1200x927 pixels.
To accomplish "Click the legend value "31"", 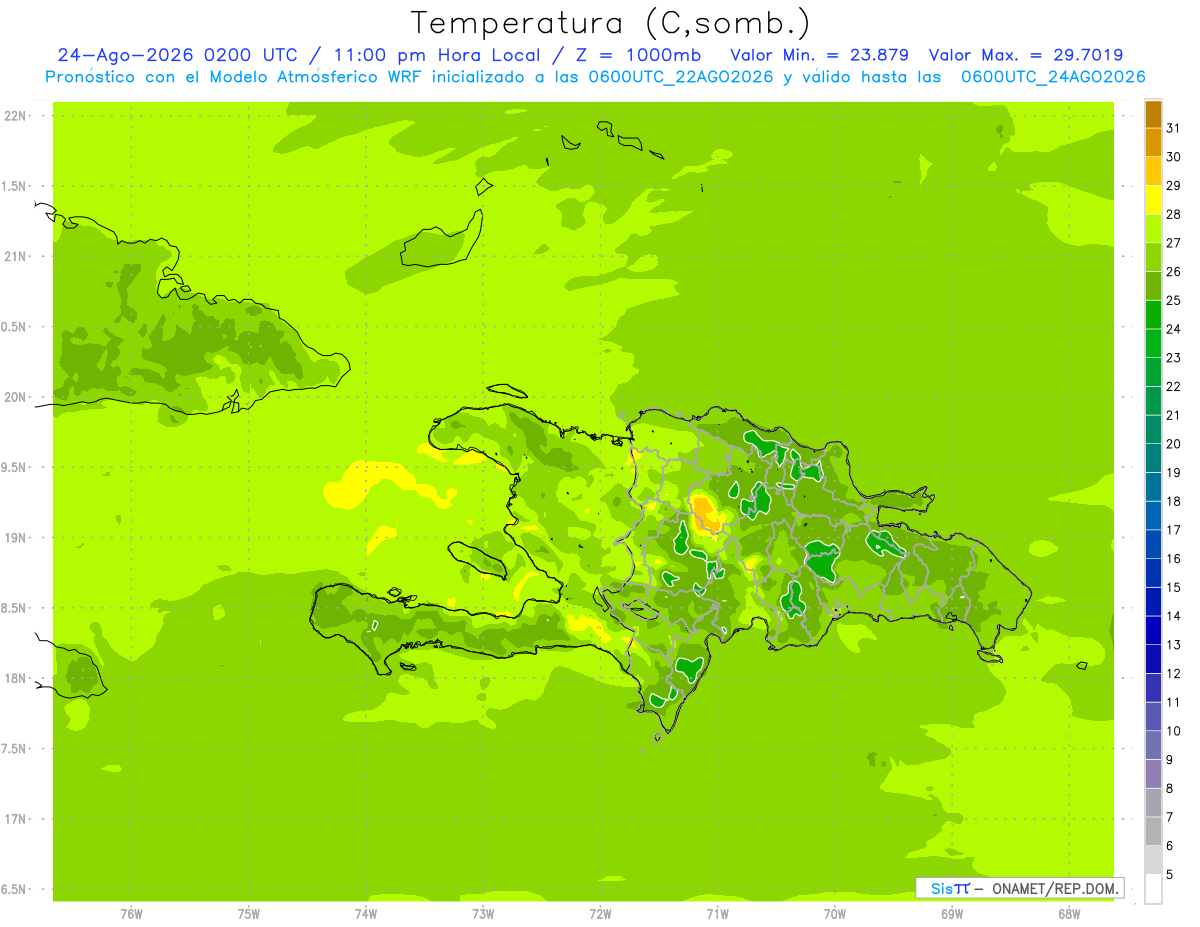I will (1173, 128).
